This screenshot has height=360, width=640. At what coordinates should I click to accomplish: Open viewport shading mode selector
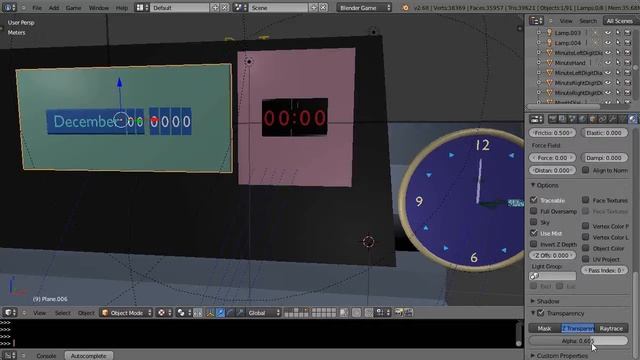click(164, 313)
